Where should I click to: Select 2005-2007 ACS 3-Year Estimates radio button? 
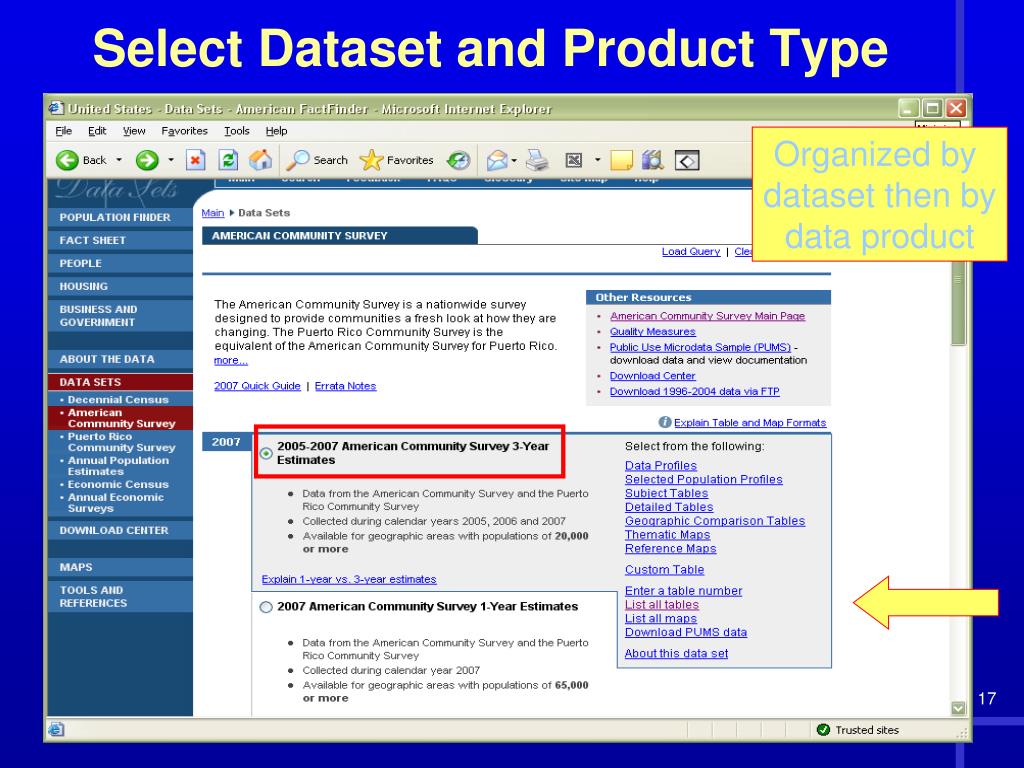(266, 453)
